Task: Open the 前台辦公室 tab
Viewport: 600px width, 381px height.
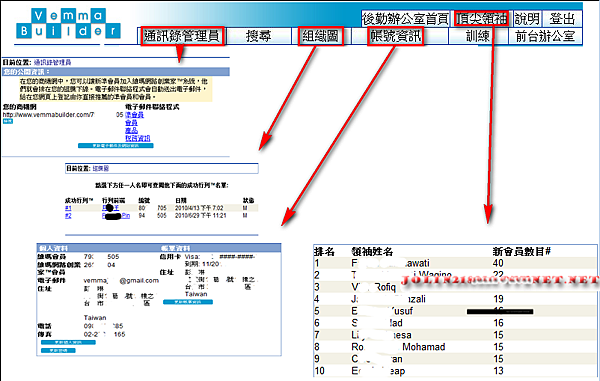Action: tap(545, 36)
